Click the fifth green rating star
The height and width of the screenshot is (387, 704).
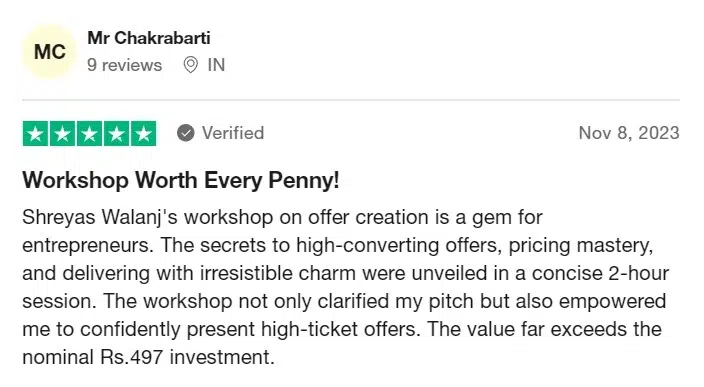[x=143, y=133]
